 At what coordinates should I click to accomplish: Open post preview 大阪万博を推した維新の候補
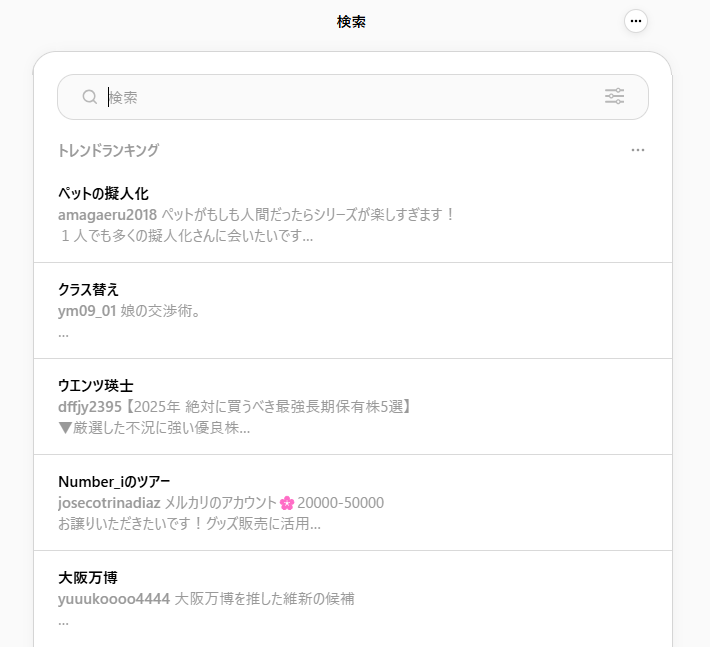click(x=264, y=599)
